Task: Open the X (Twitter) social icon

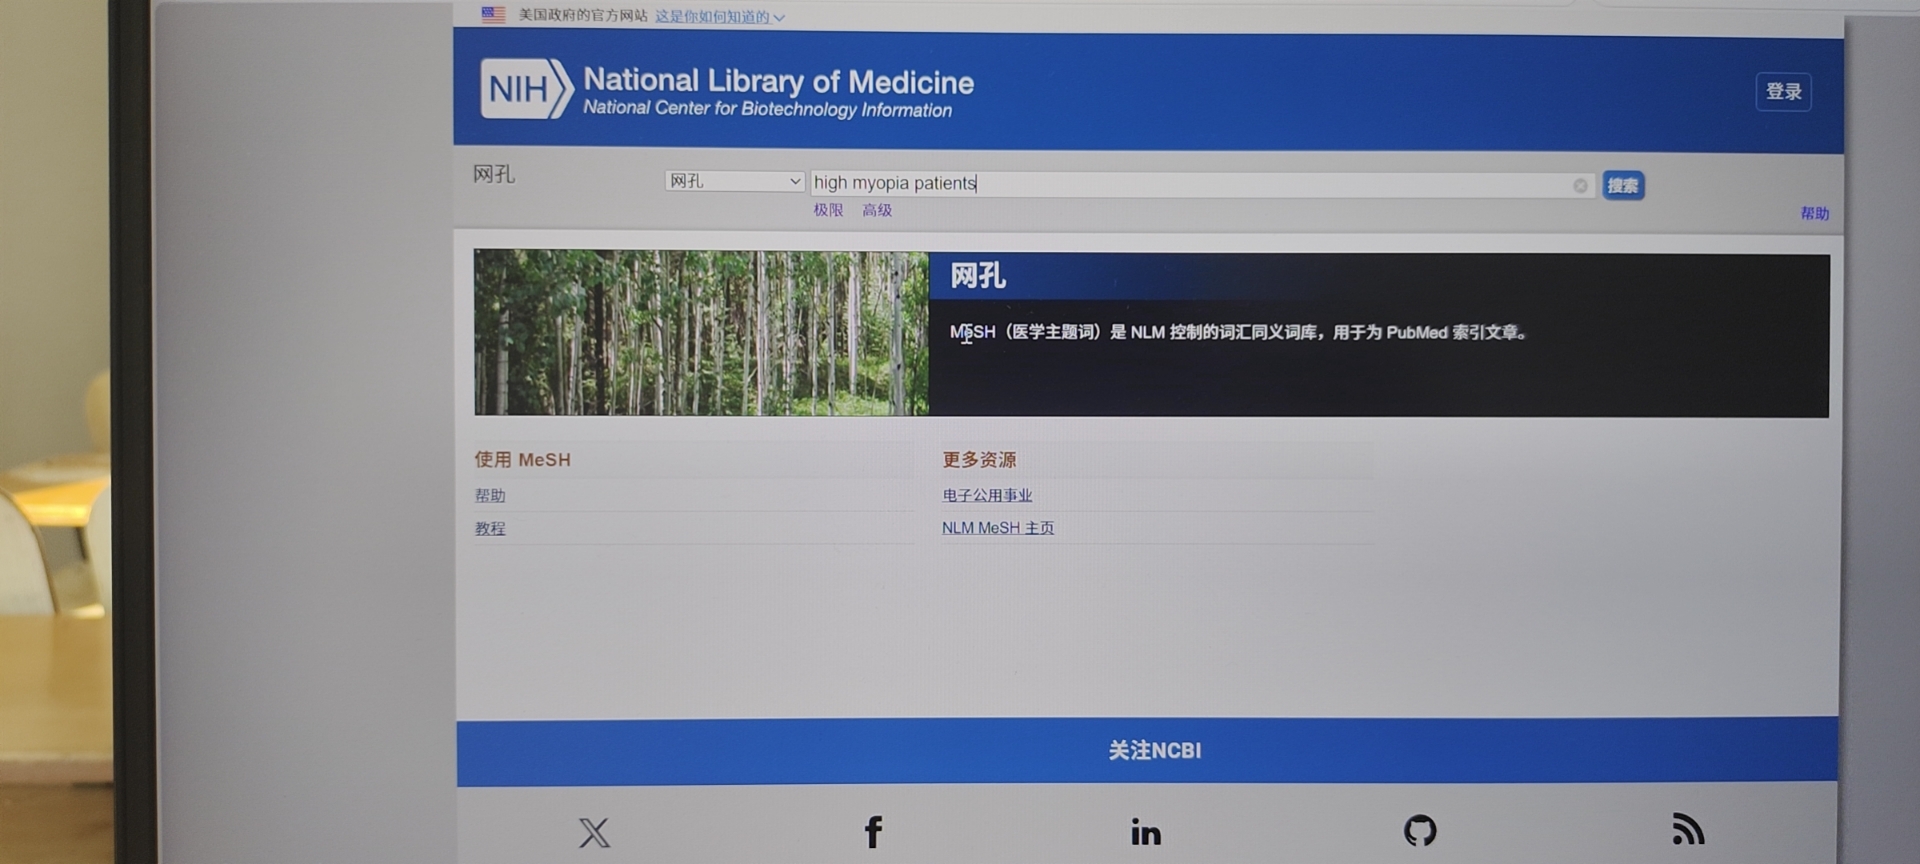Action: pos(594,832)
